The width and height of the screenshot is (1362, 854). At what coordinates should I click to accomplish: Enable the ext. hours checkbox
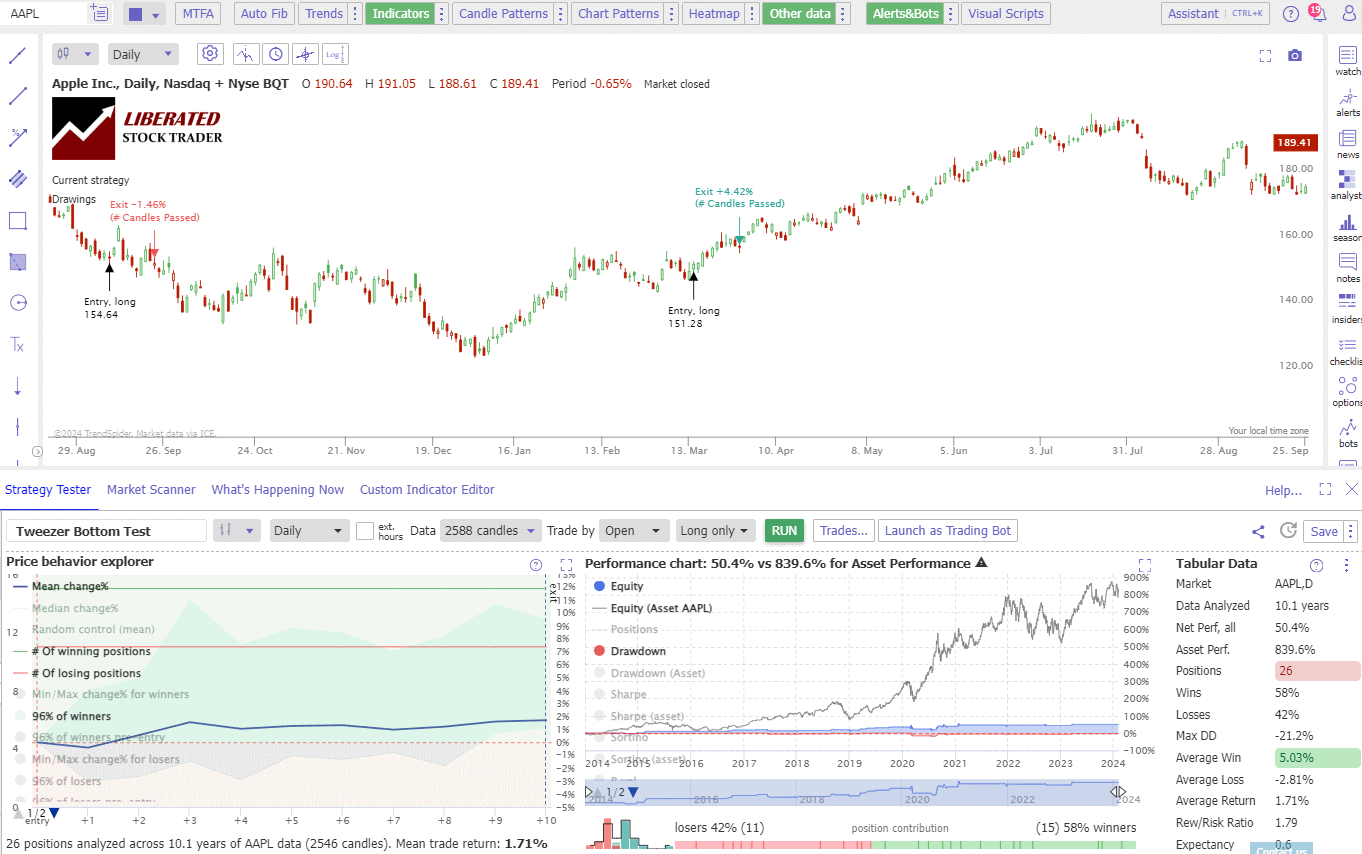tap(366, 530)
